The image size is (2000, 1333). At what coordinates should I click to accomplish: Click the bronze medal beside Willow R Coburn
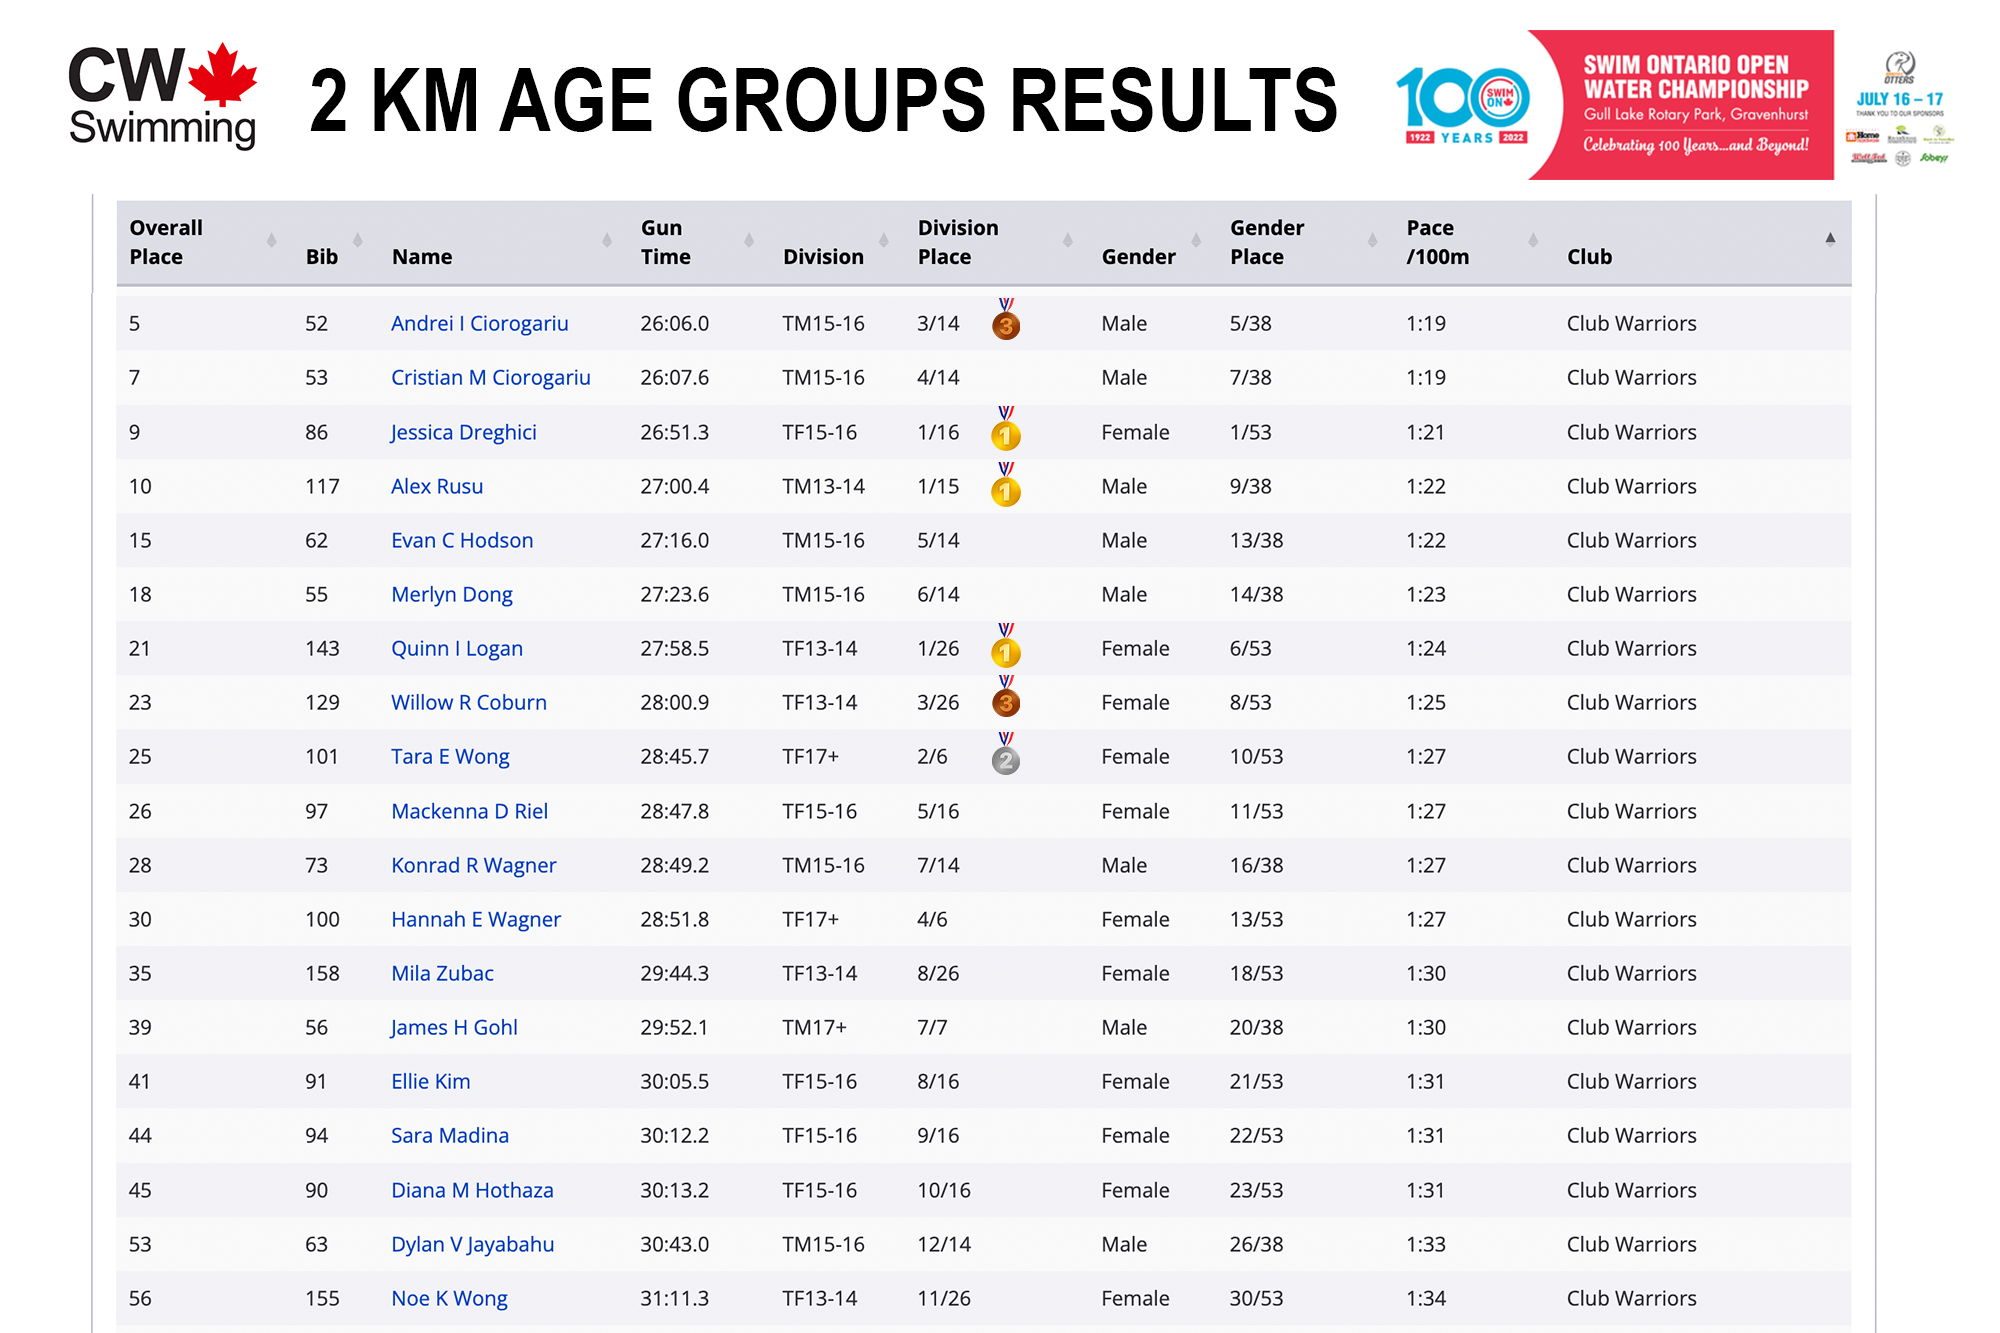[1006, 702]
